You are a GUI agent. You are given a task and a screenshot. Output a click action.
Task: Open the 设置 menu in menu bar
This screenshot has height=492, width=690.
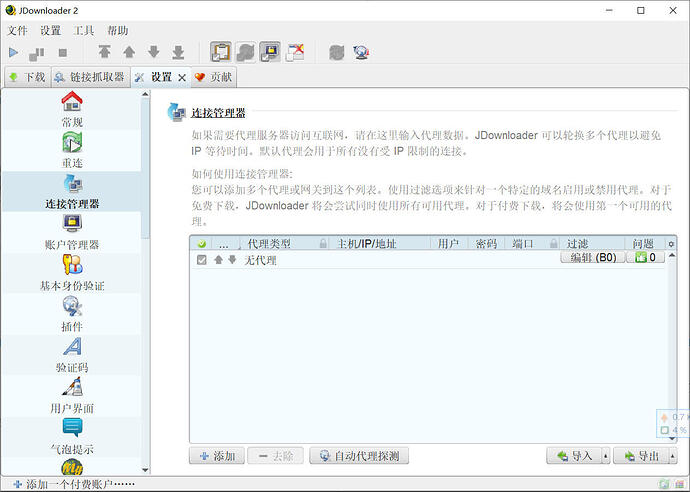51,30
